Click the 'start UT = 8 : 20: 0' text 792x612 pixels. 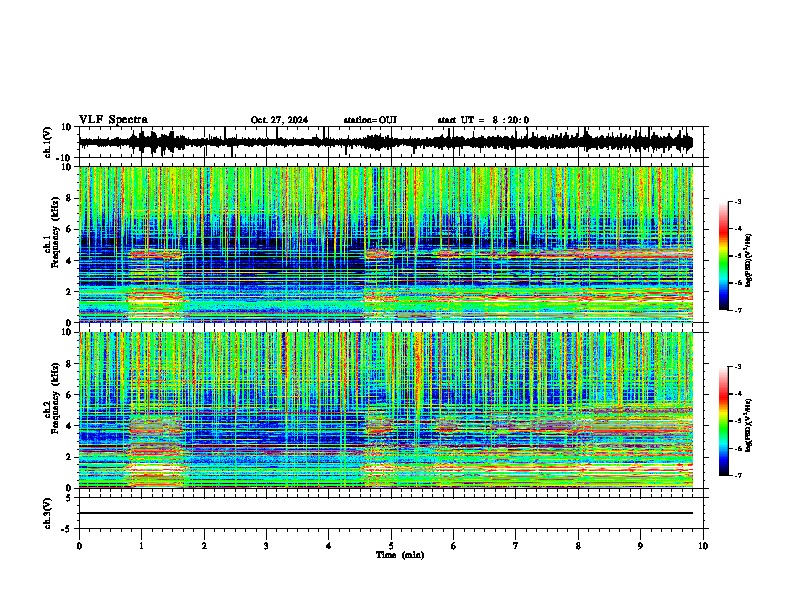click(x=483, y=120)
